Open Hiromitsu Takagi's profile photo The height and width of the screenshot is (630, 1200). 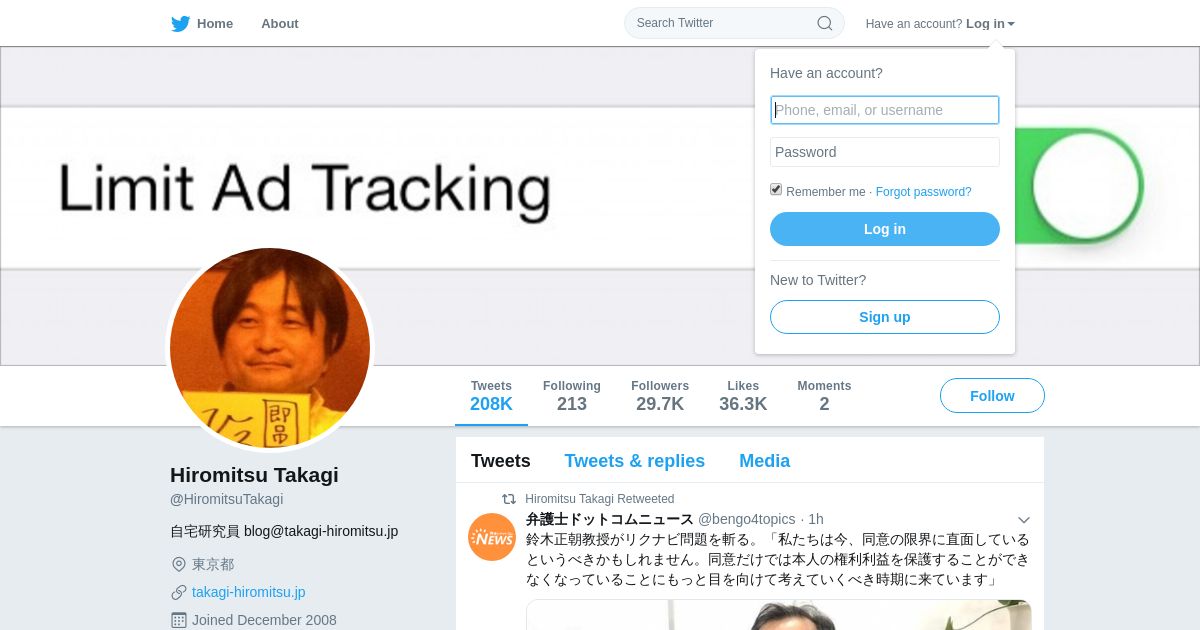(x=270, y=348)
